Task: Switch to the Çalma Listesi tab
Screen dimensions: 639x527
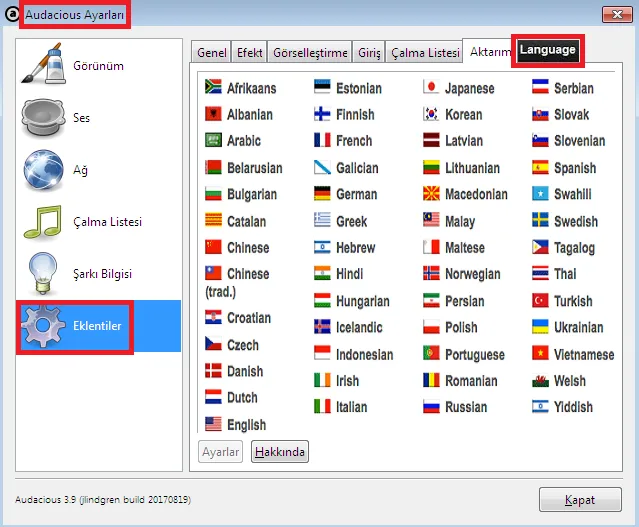Action: (425, 53)
